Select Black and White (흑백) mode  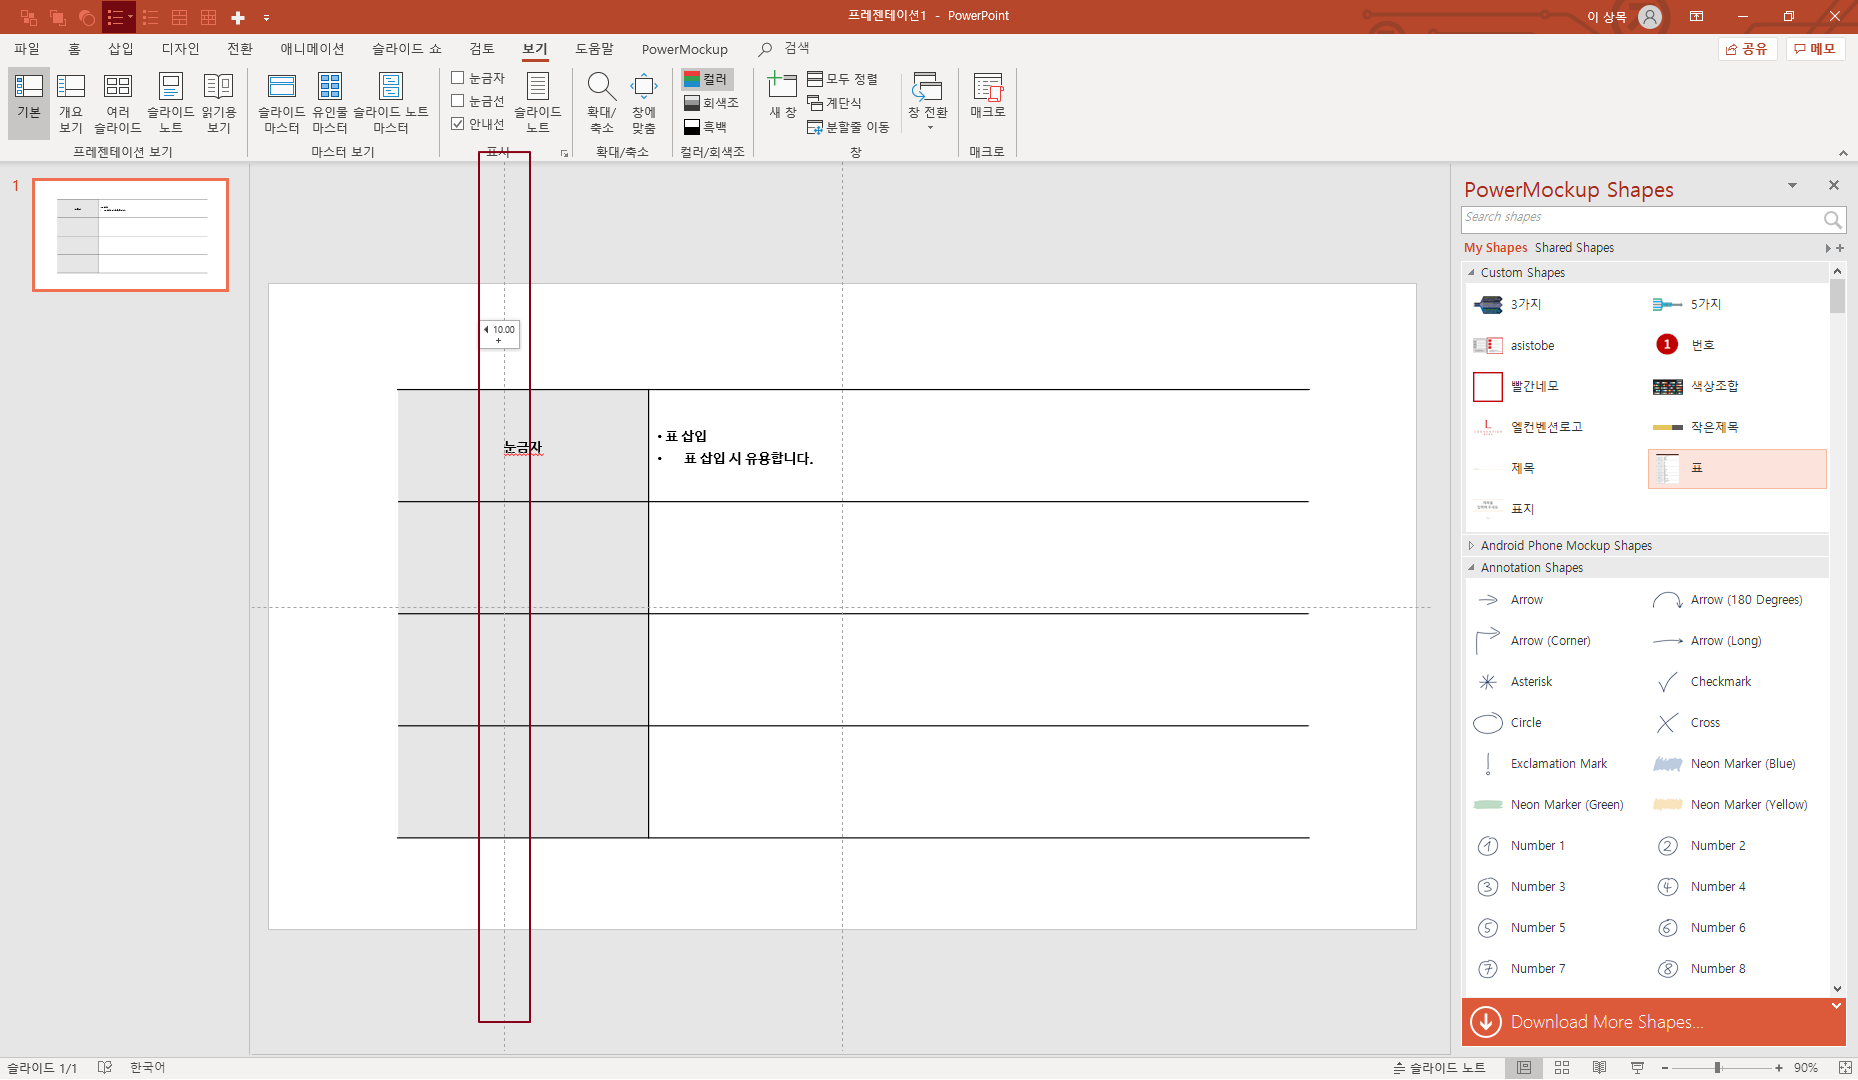point(706,127)
